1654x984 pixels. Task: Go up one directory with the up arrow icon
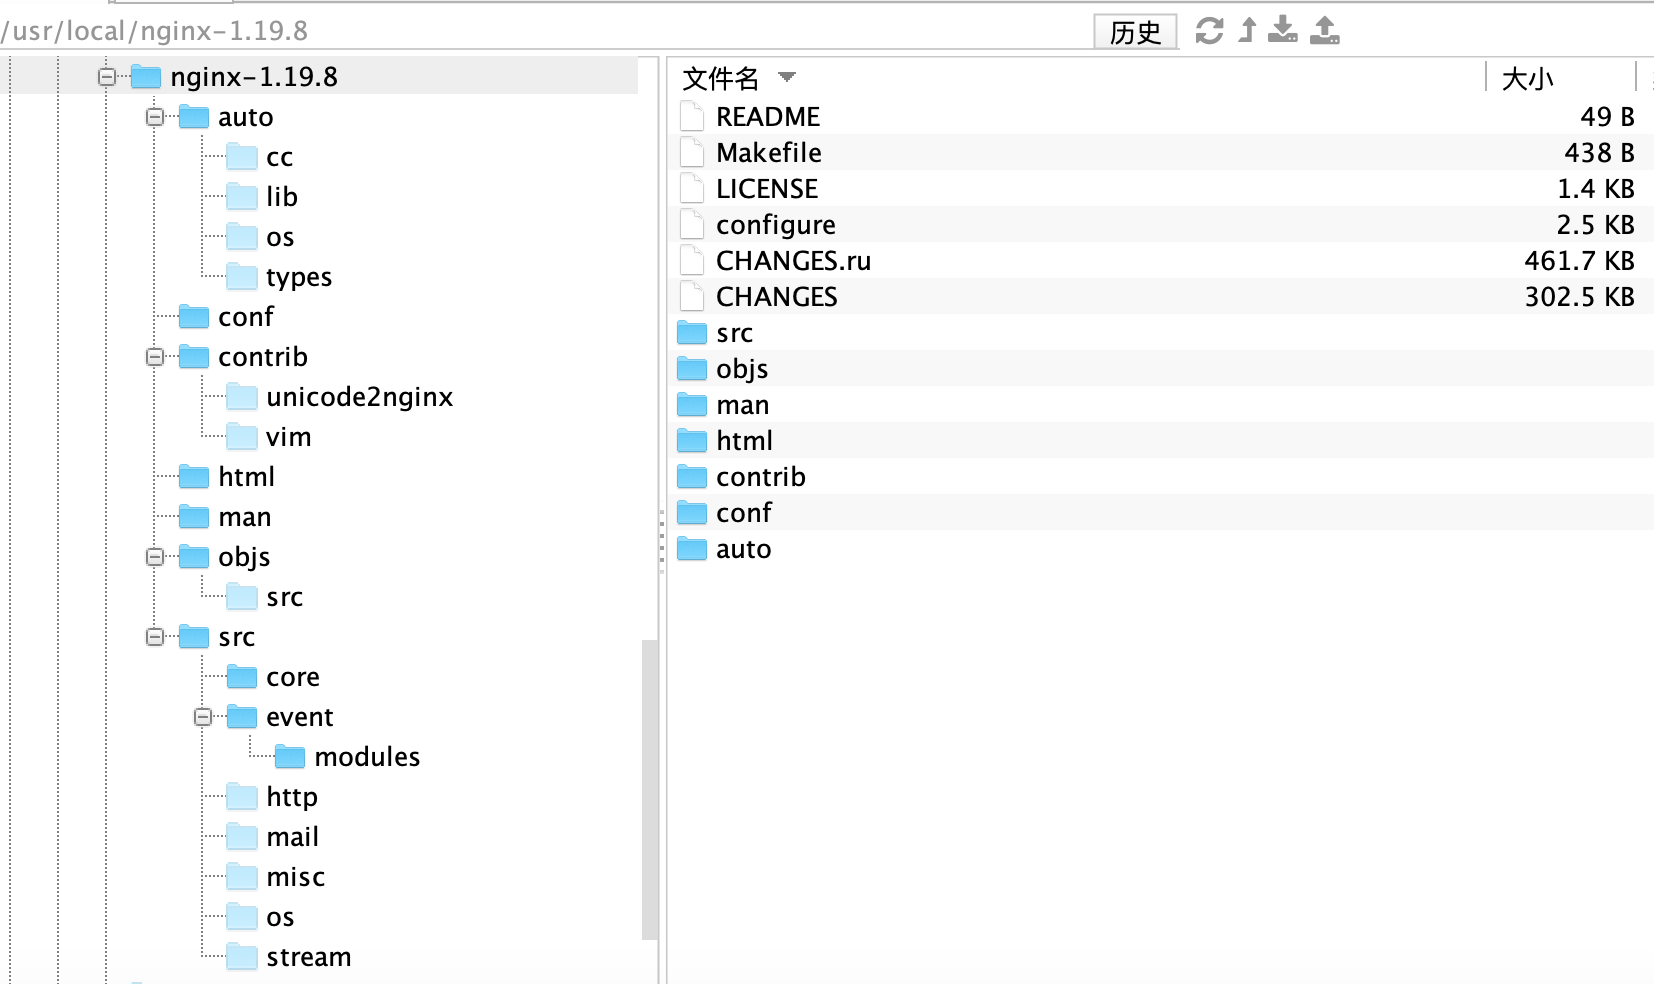pyautogui.click(x=1247, y=30)
